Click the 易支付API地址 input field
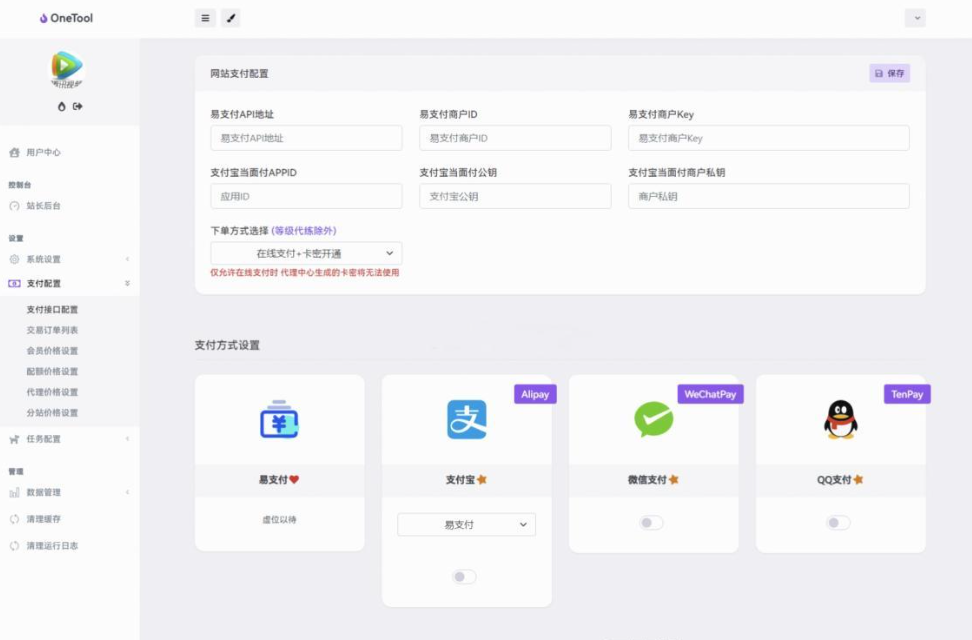 pos(306,137)
